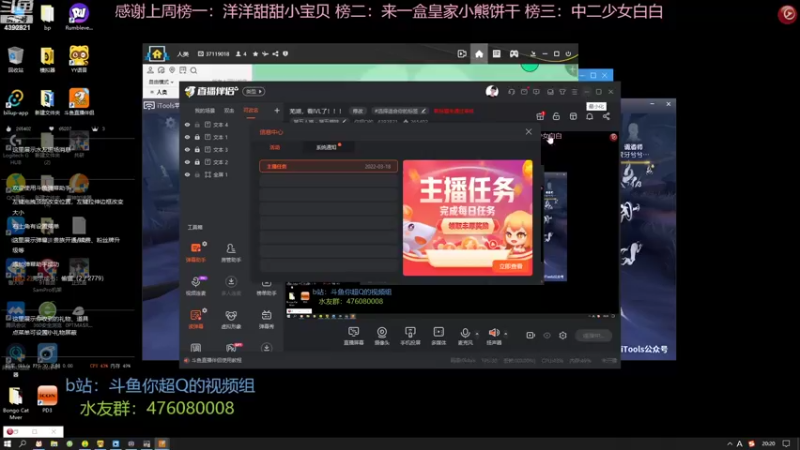Open the video play icon in YY toolbar

click(462, 54)
